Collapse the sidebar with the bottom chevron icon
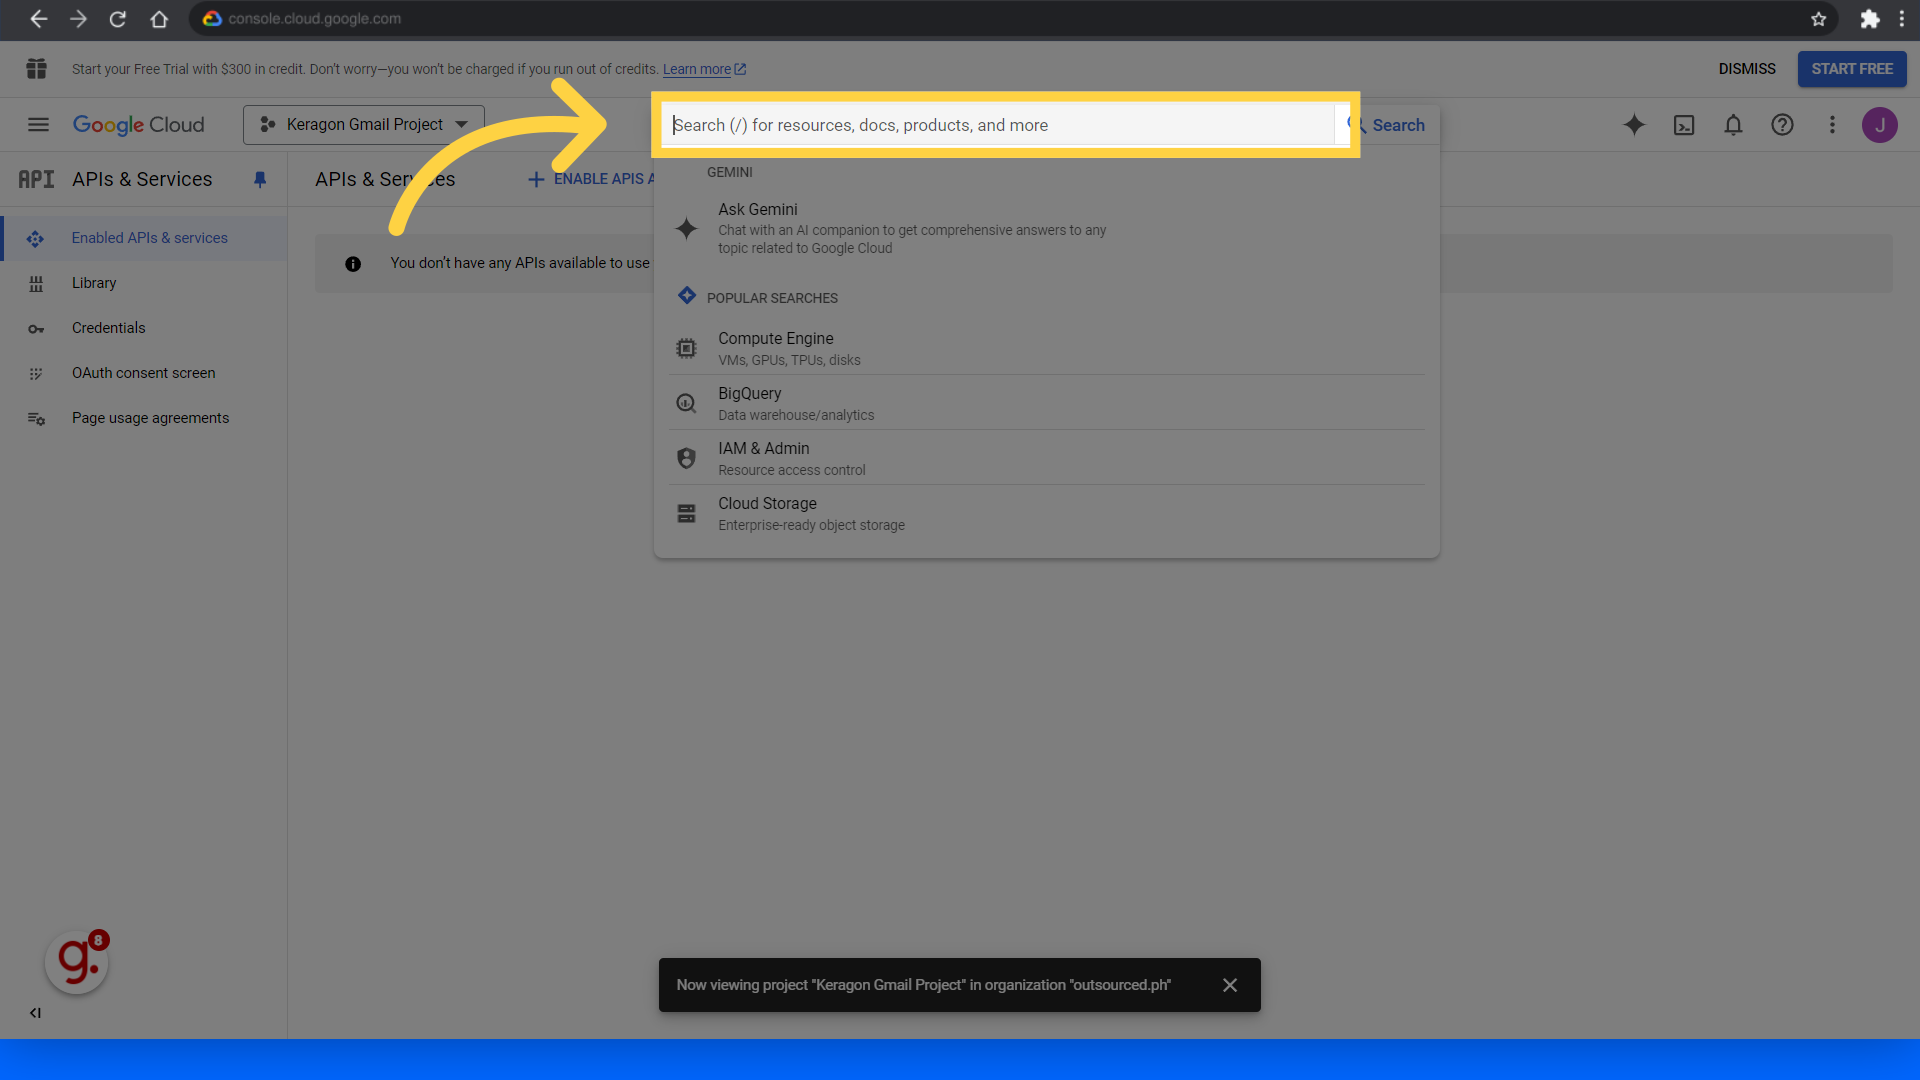Image resolution: width=1920 pixels, height=1080 pixels. (35, 1013)
